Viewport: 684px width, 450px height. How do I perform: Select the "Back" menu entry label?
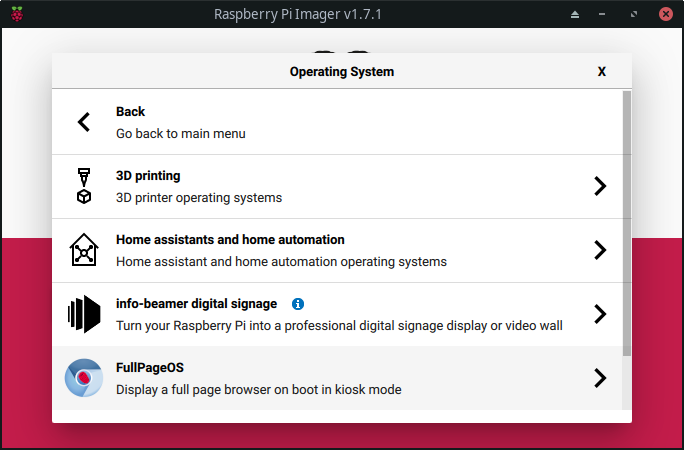pyautogui.click(x=130, y=112)
